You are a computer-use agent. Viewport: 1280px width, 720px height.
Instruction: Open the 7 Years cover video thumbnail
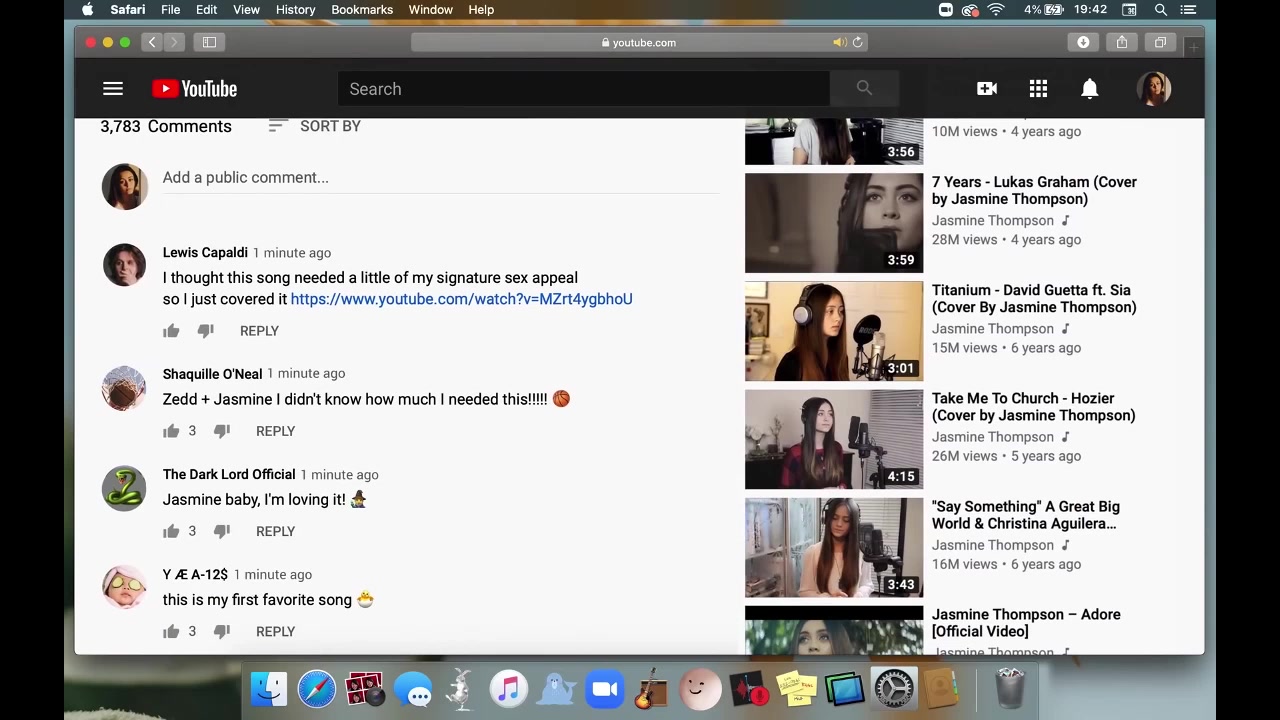point(834,223)
